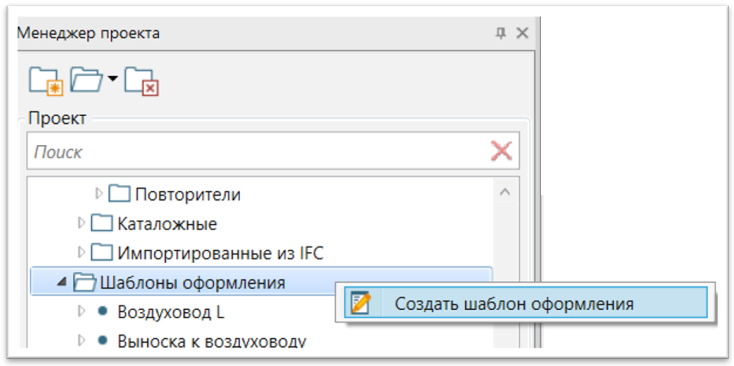This screenshot has width=734, height=366.
Task: Expand the Каталожные folder
Action: click(x=81, y=223)
